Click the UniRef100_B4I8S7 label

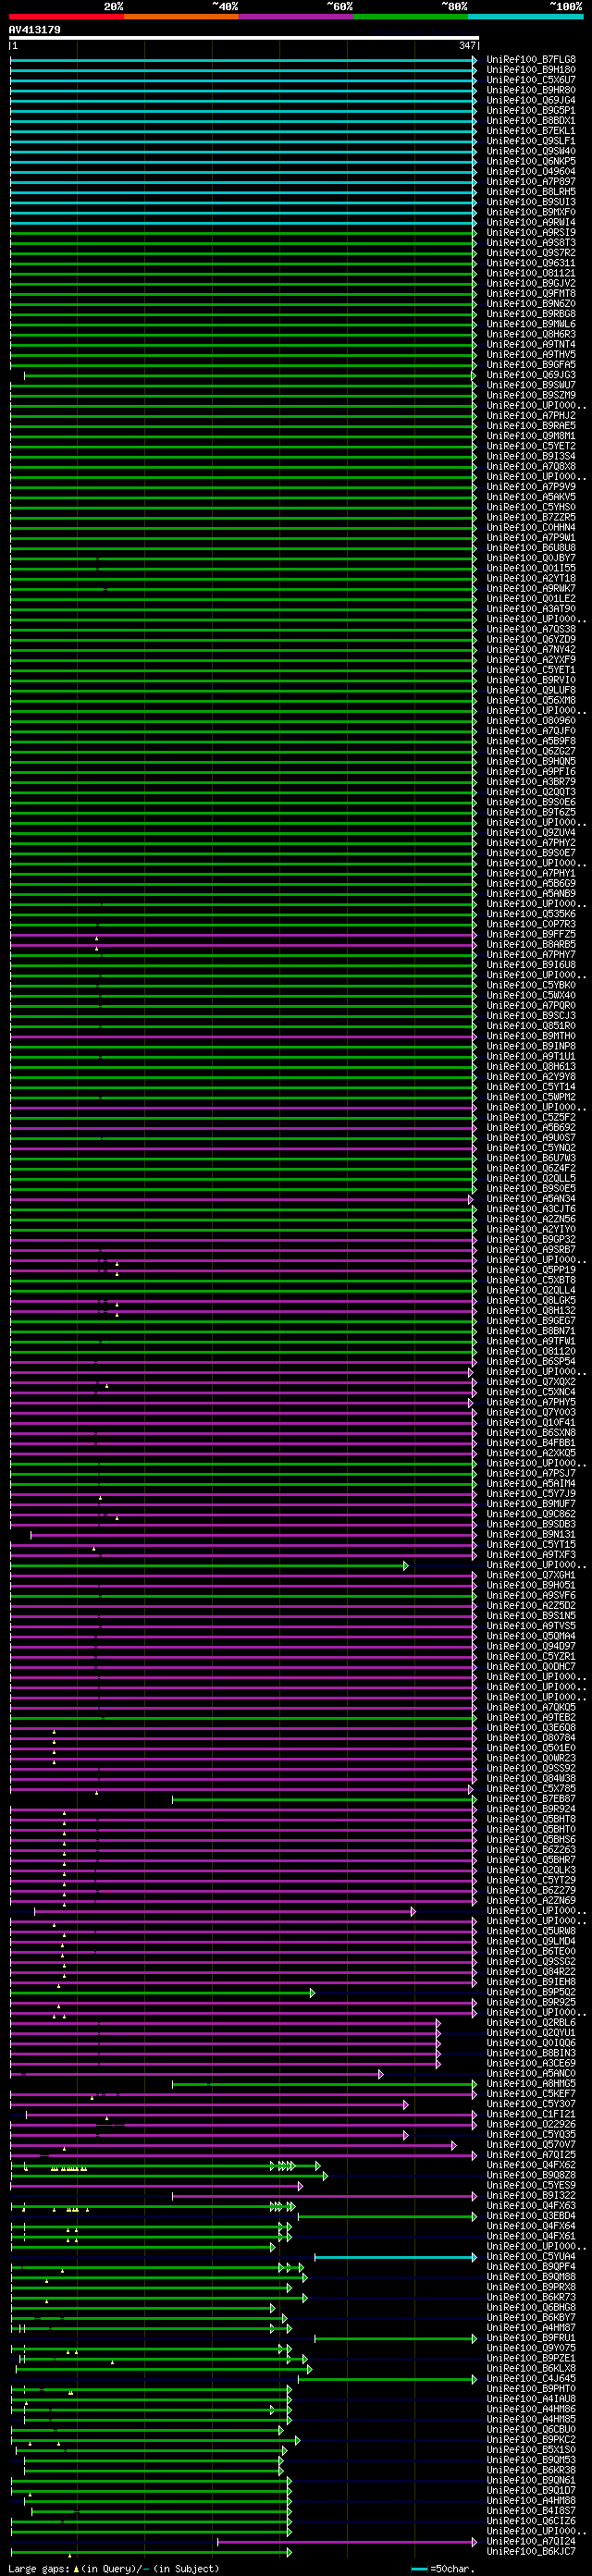pyautogui.click(x=531, y=2510)
